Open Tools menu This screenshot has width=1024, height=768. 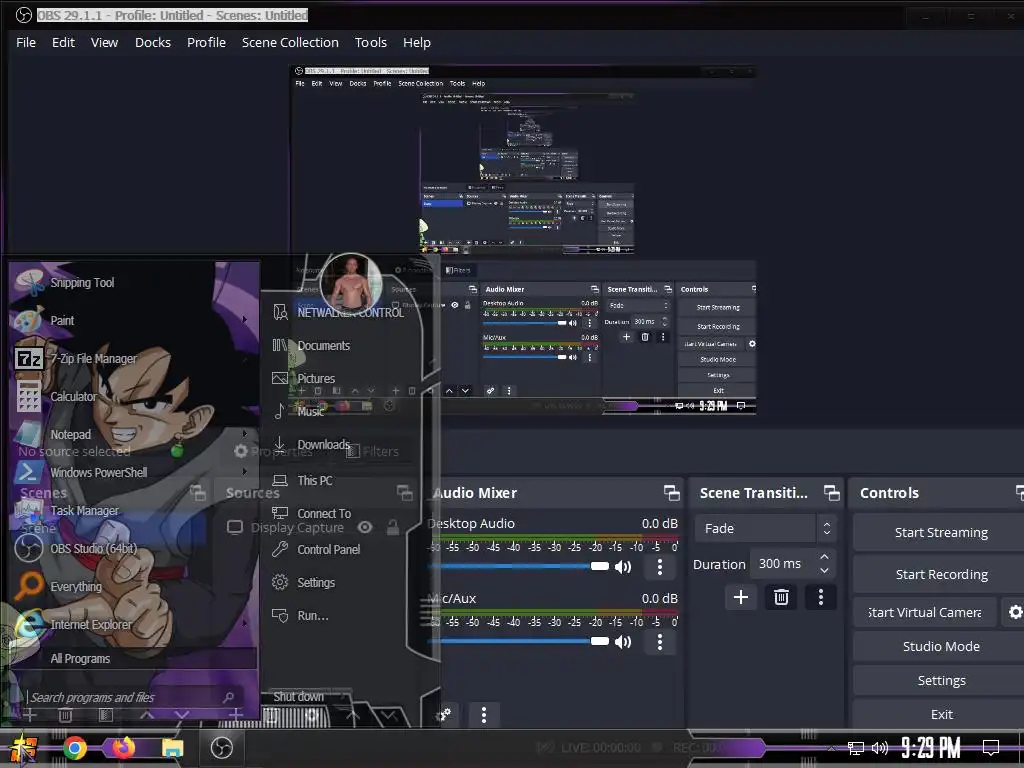point(371,42)
